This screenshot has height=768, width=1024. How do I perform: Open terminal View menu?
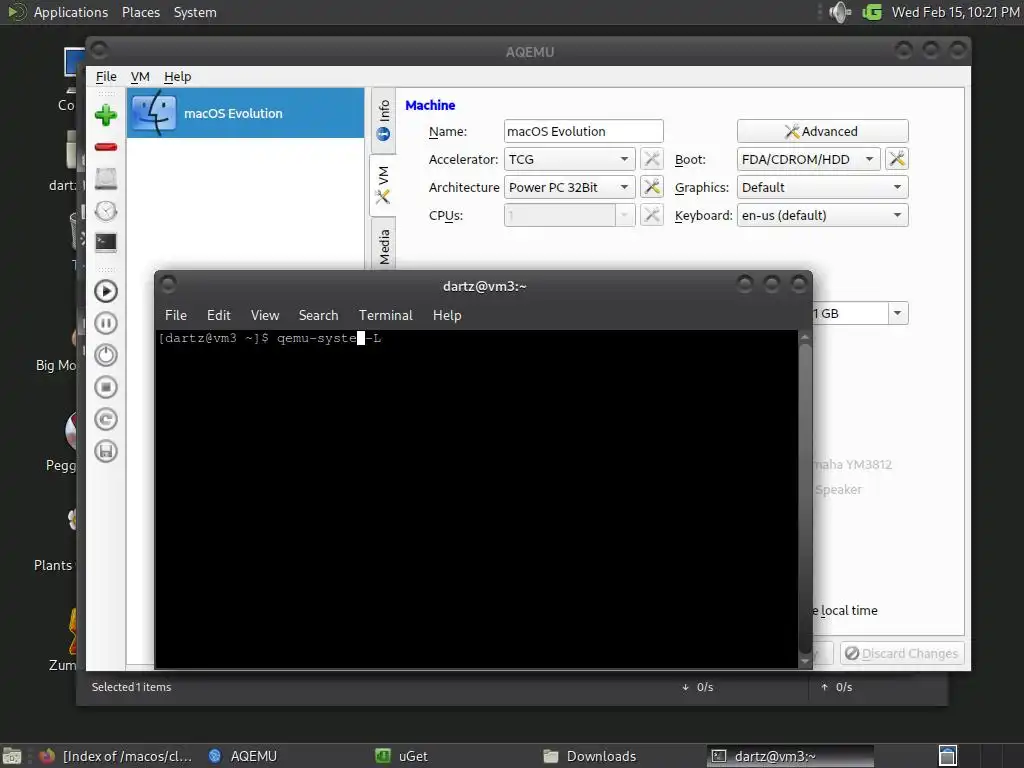tap(264, 315)
